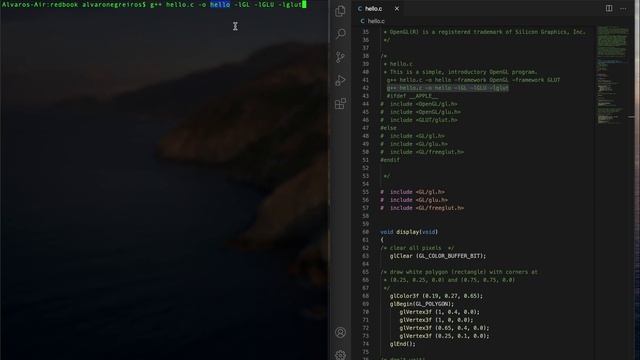Click the highlighted g++ command on line 42
Viewport: 640px width, 360px height.
click(448, 88)
